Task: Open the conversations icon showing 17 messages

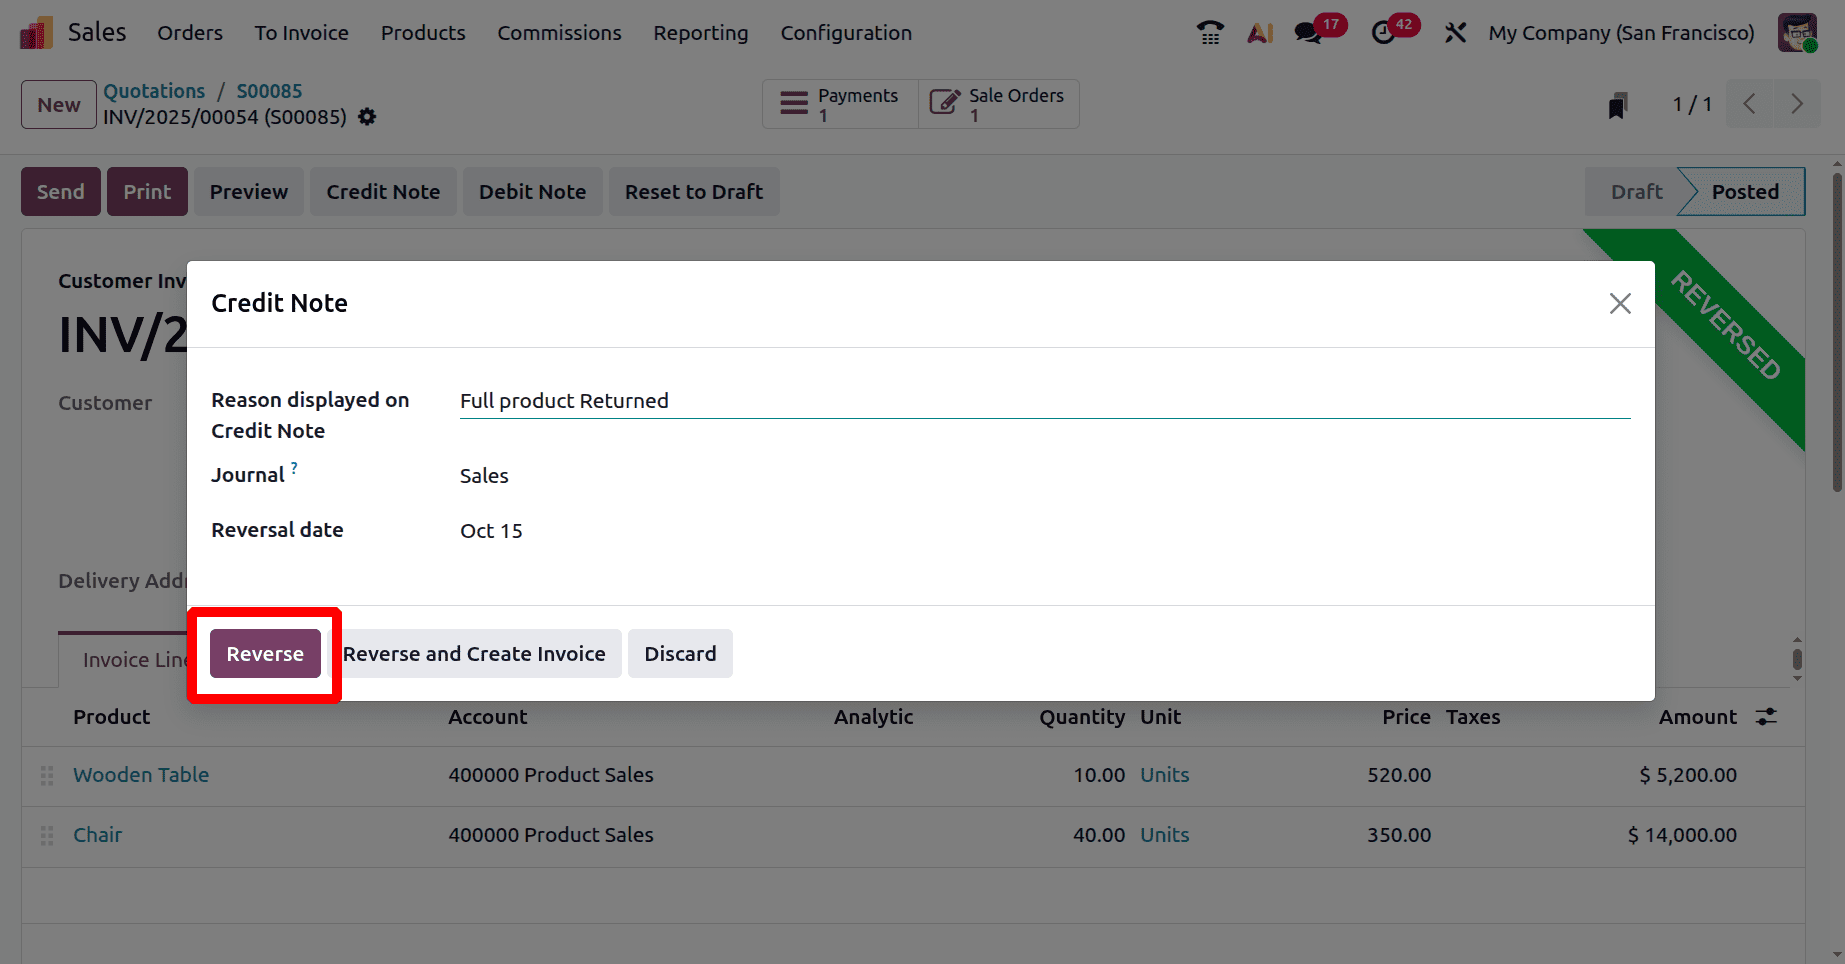Action: 1306,32
